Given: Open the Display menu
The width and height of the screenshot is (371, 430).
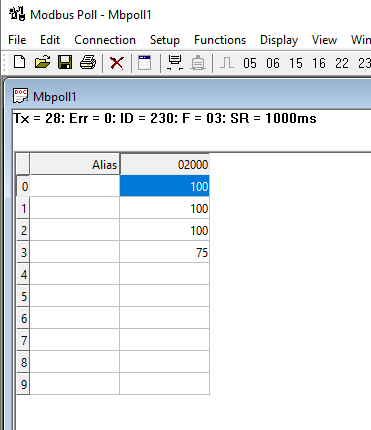Looking at the screenshot, I should (x=279, y=40).
